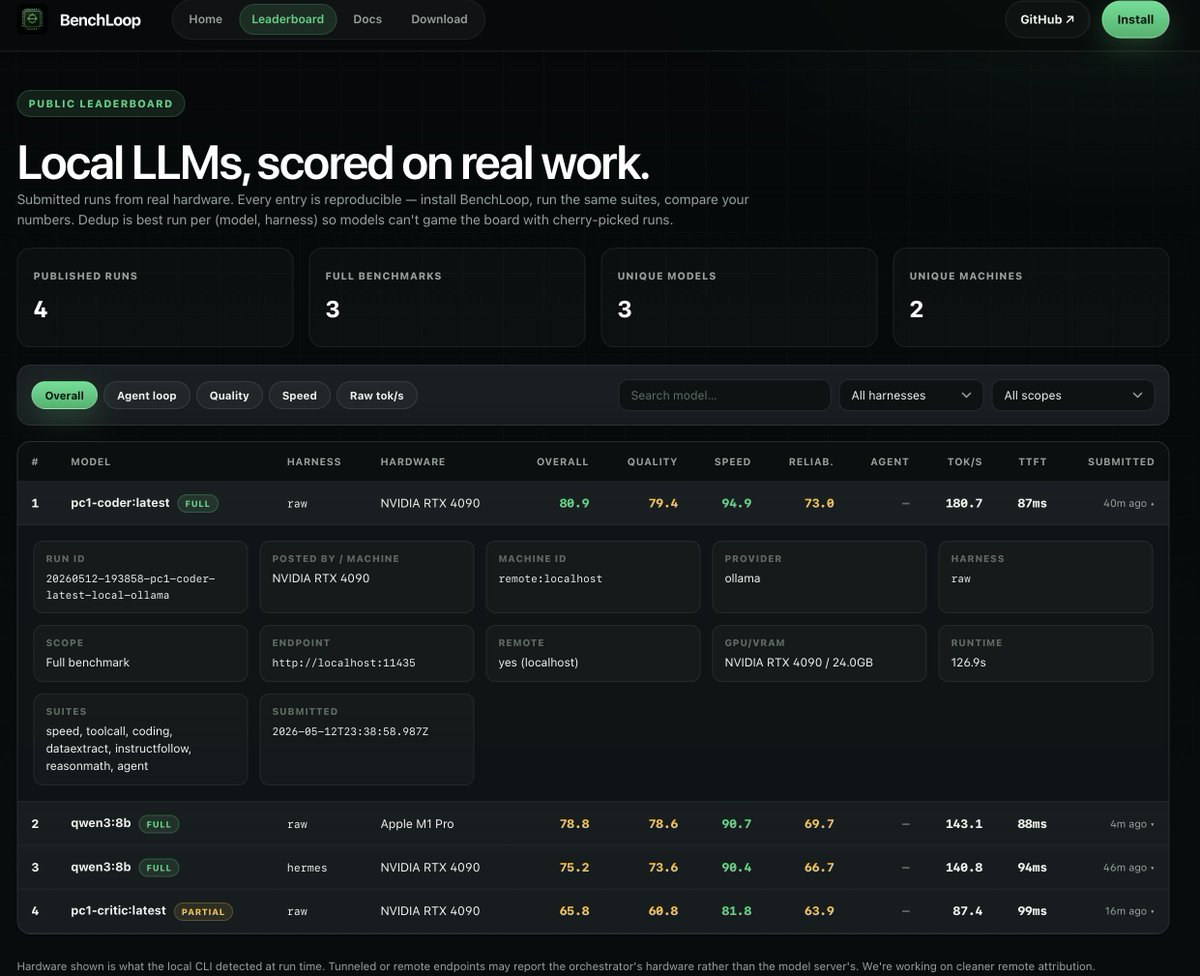Click the Apple M1 Pro hardware cell
The image size is (1200, 976).
(x=417, y=824)
